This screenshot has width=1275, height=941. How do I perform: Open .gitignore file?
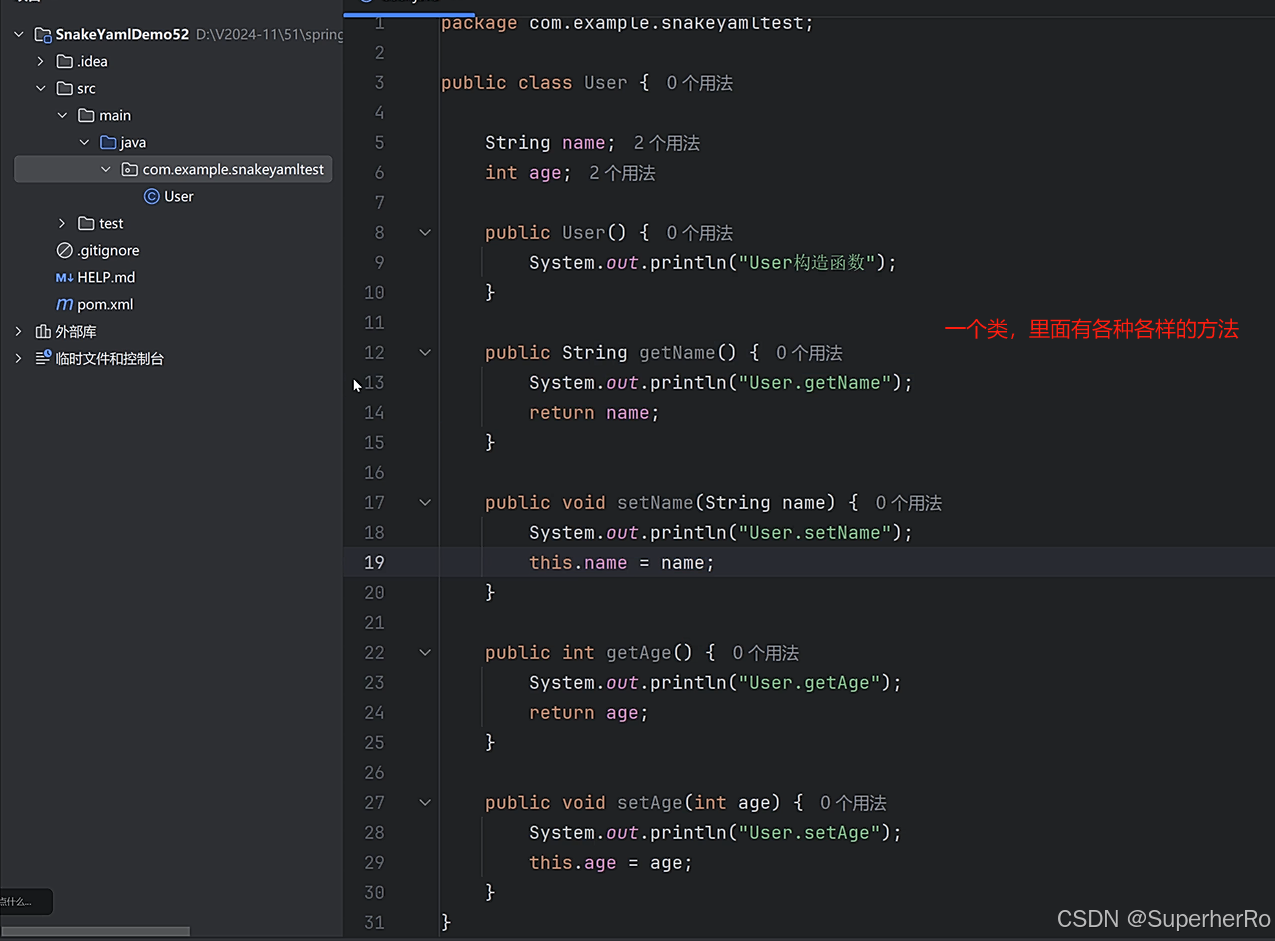tap(108, 250)
